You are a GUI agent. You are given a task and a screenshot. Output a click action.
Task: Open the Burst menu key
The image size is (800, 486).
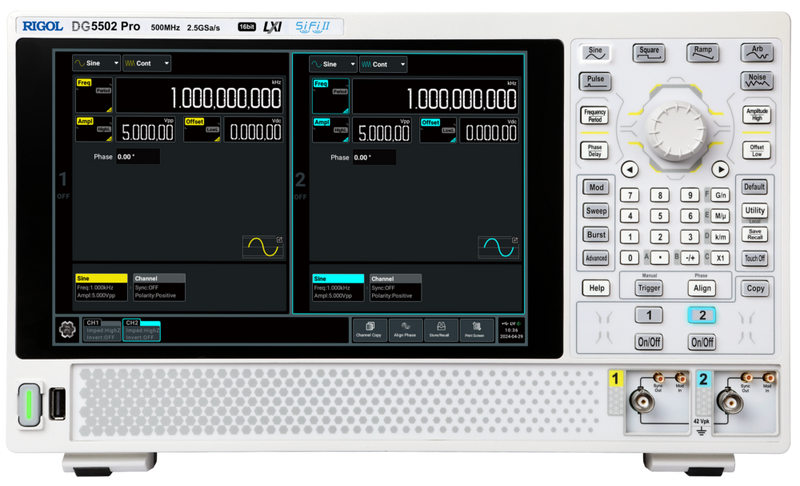pyautogui.click(x=596, y=235)
